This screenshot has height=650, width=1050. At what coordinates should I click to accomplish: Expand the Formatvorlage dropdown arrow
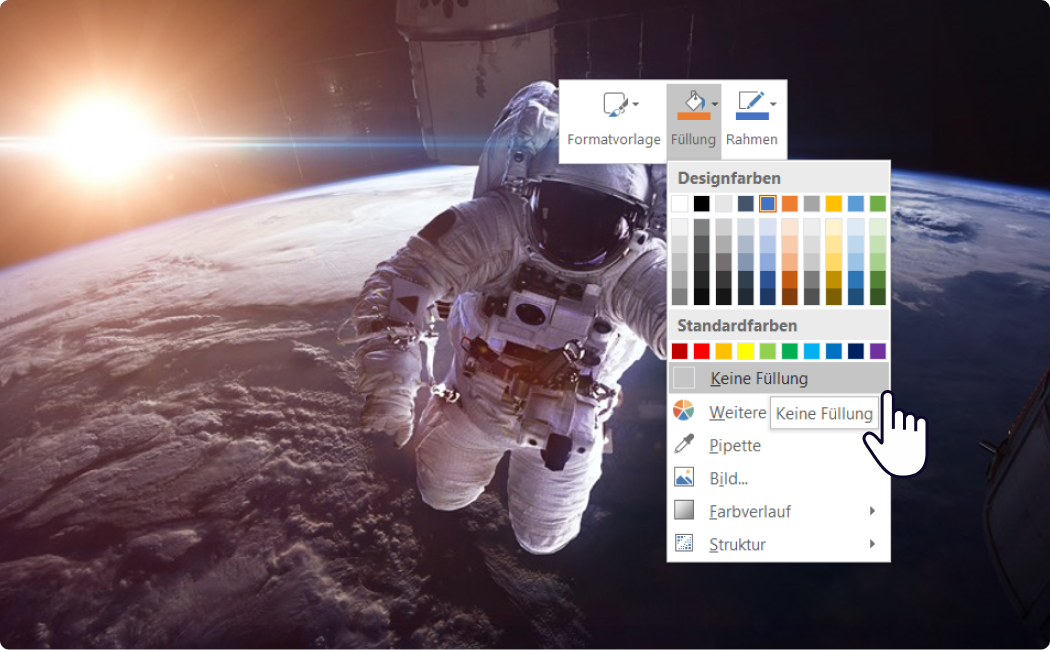click(635, 104)
